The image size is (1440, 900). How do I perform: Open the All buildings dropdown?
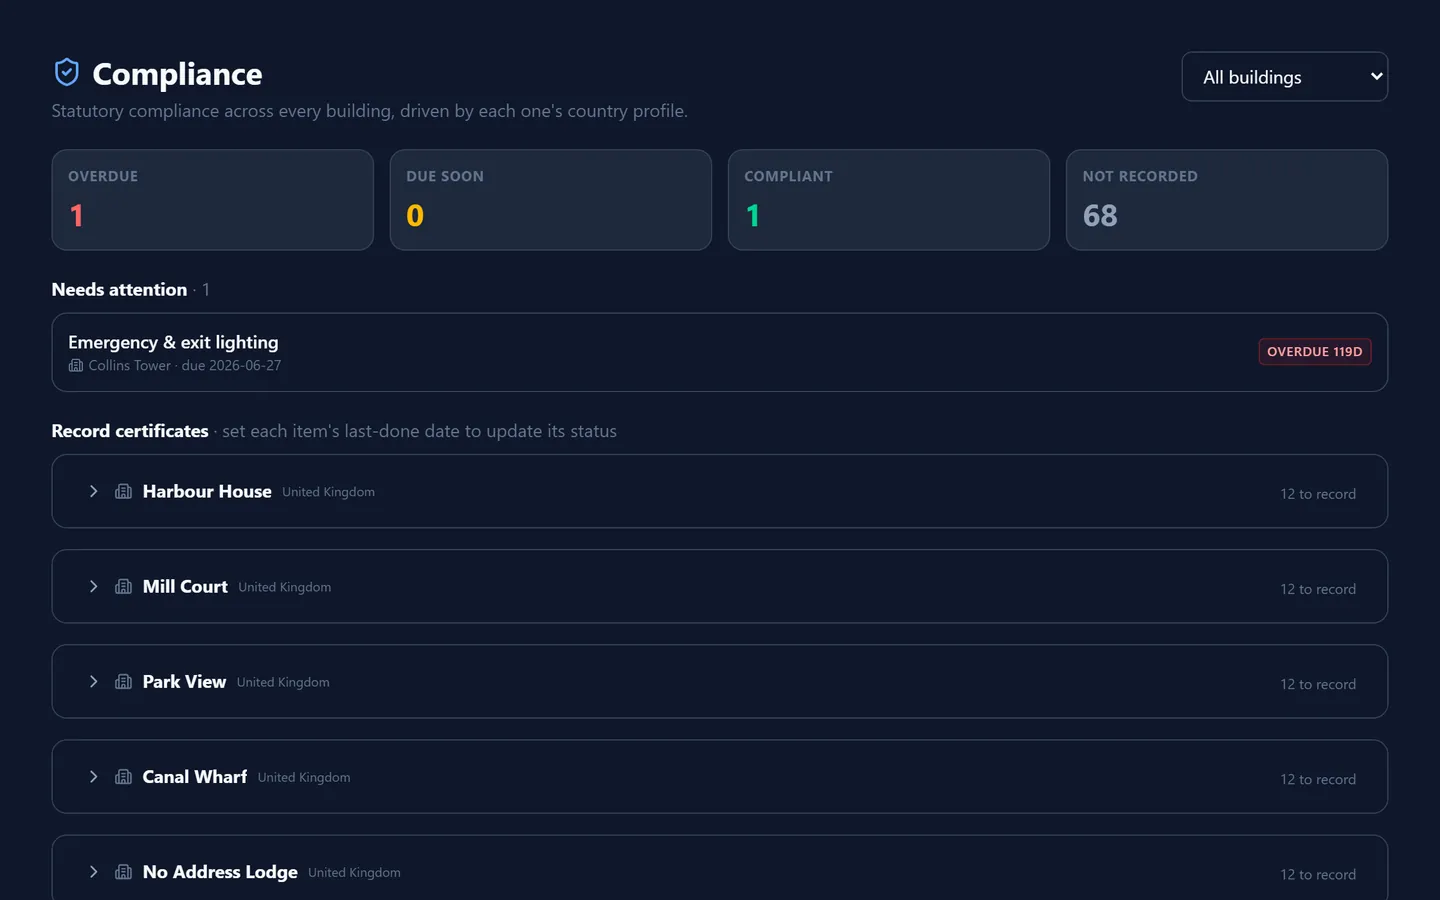click(1284, 77)
